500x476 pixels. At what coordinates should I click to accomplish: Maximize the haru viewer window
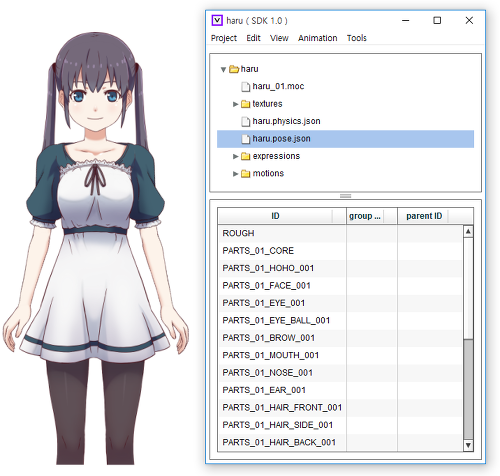[437, 21]
